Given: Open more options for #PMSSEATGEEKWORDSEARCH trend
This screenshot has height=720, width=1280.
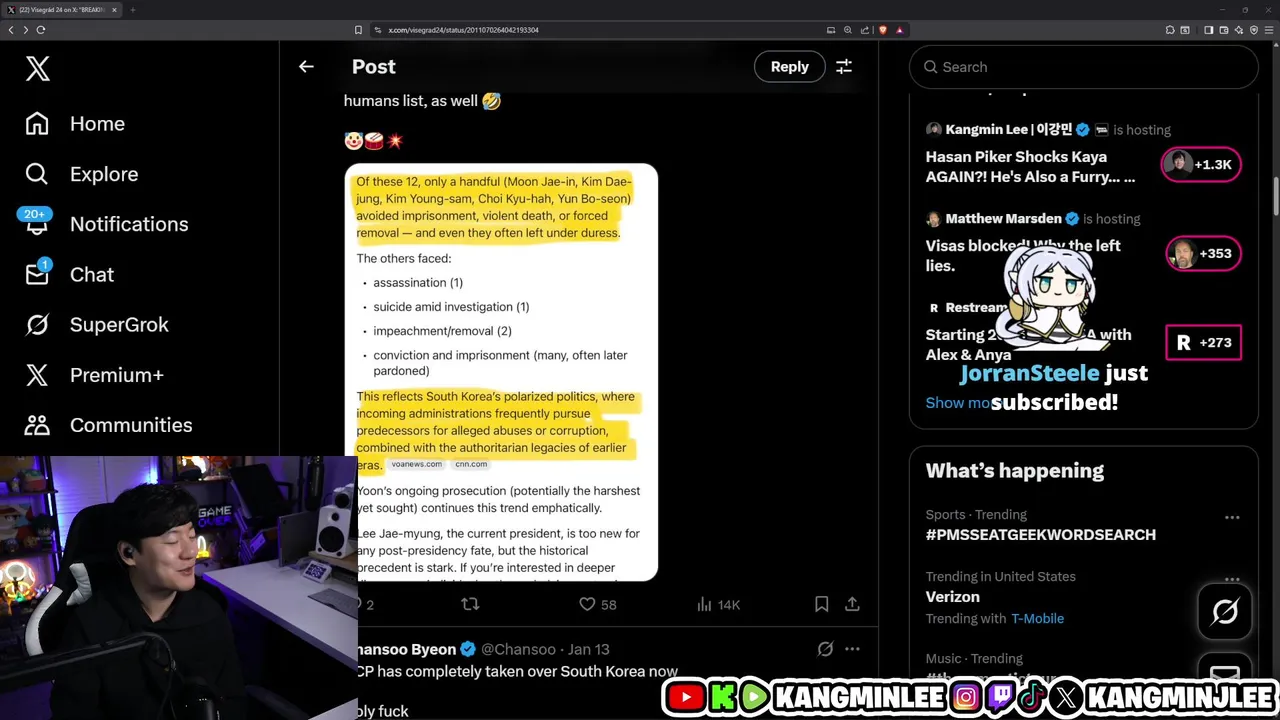Looking at the screenshot, I should coord(1232,517).
